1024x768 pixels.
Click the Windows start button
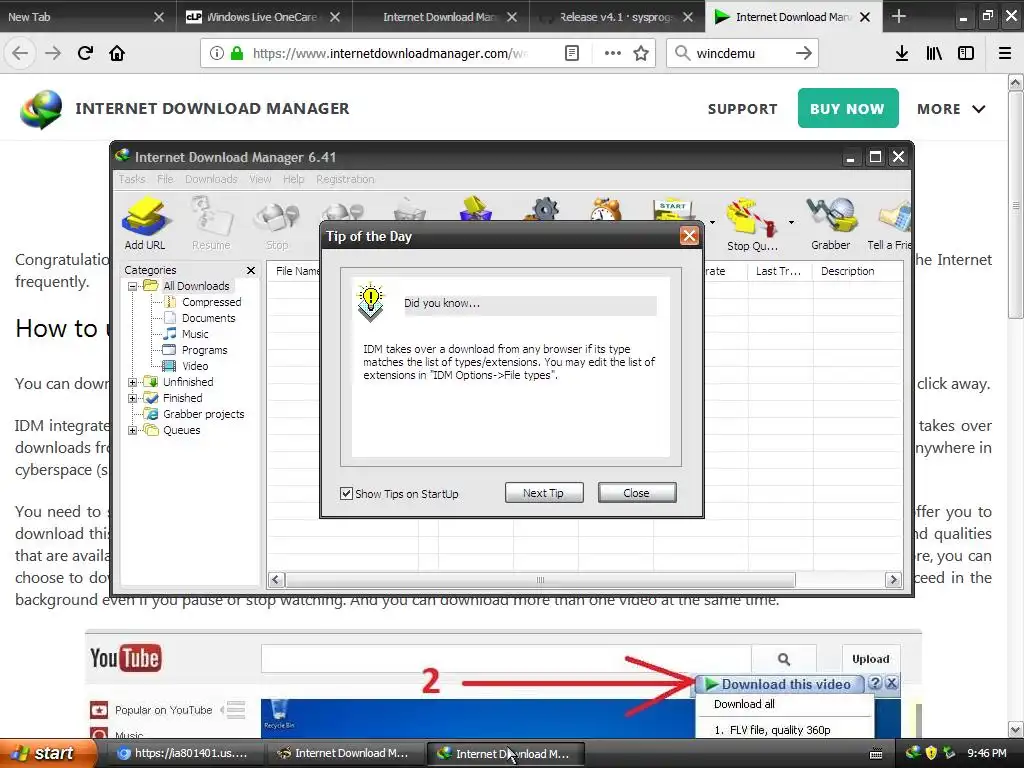46,753
